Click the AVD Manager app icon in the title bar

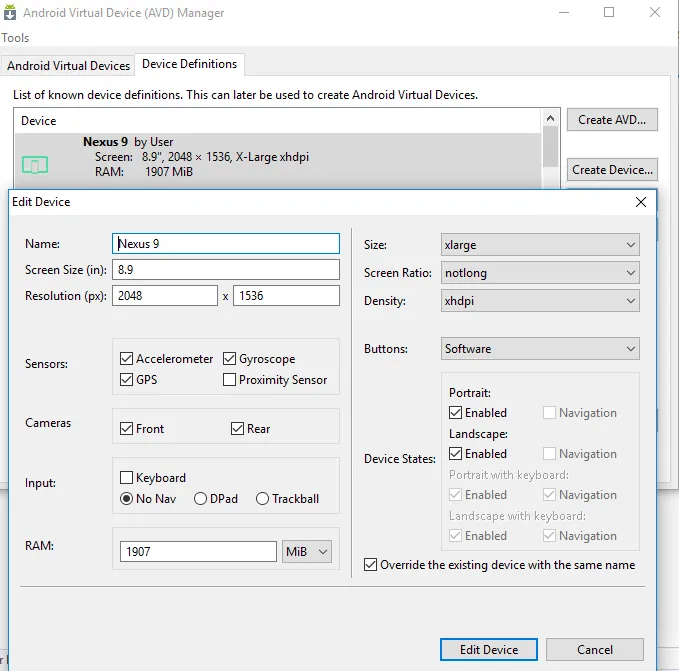10,12
